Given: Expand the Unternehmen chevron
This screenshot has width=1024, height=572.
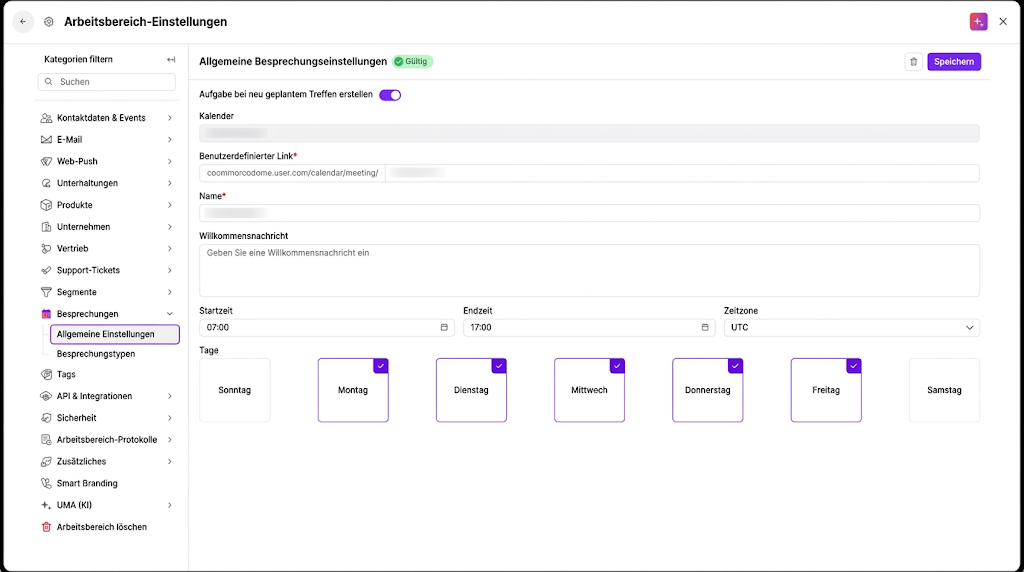Looking at the screenshot, I should pos(170,227).
